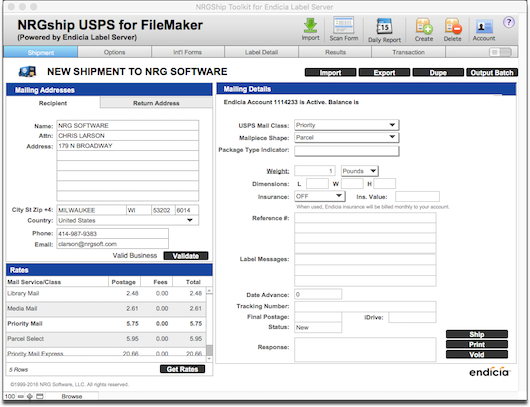
Task: Click the Package Type Indicator field
Action: pos(346,150)
